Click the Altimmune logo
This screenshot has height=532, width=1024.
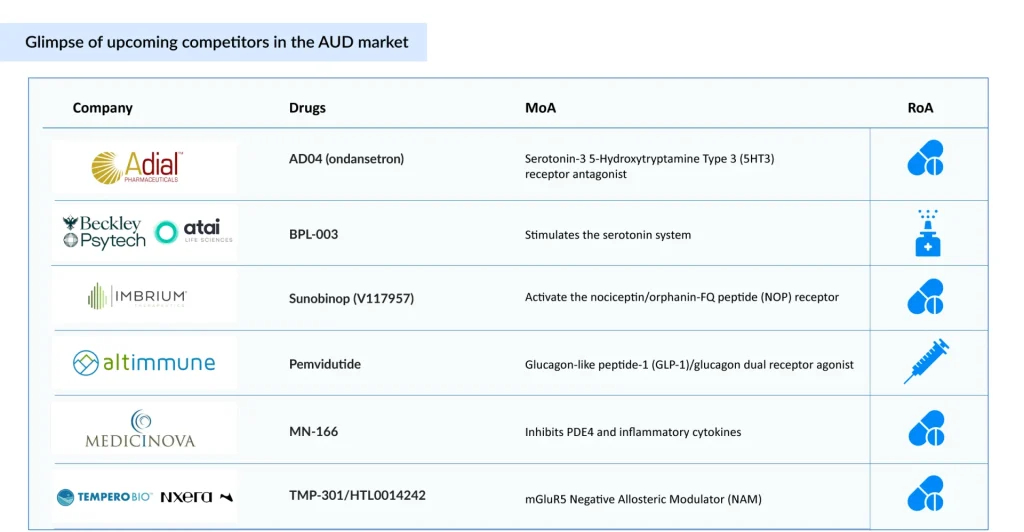coord(144,363)
